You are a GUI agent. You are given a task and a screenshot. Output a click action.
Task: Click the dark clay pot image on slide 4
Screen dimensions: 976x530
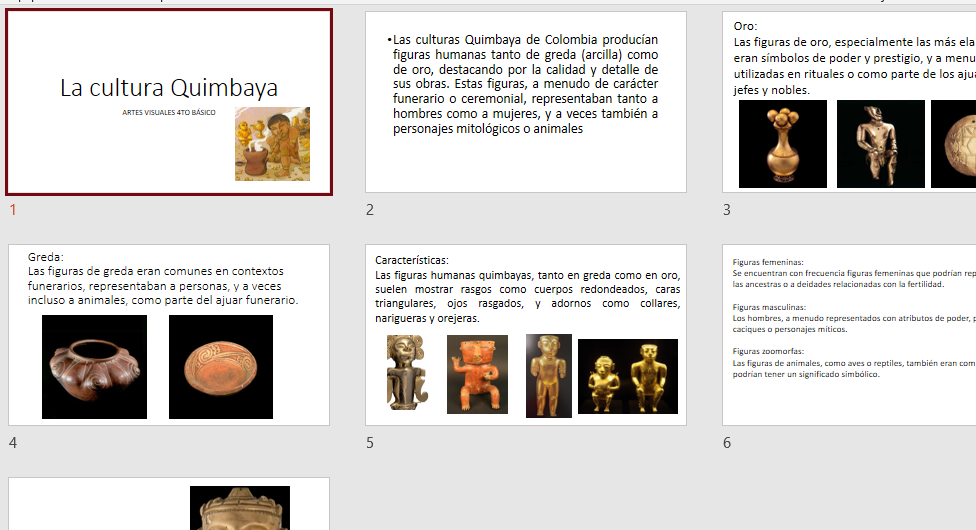94,366
